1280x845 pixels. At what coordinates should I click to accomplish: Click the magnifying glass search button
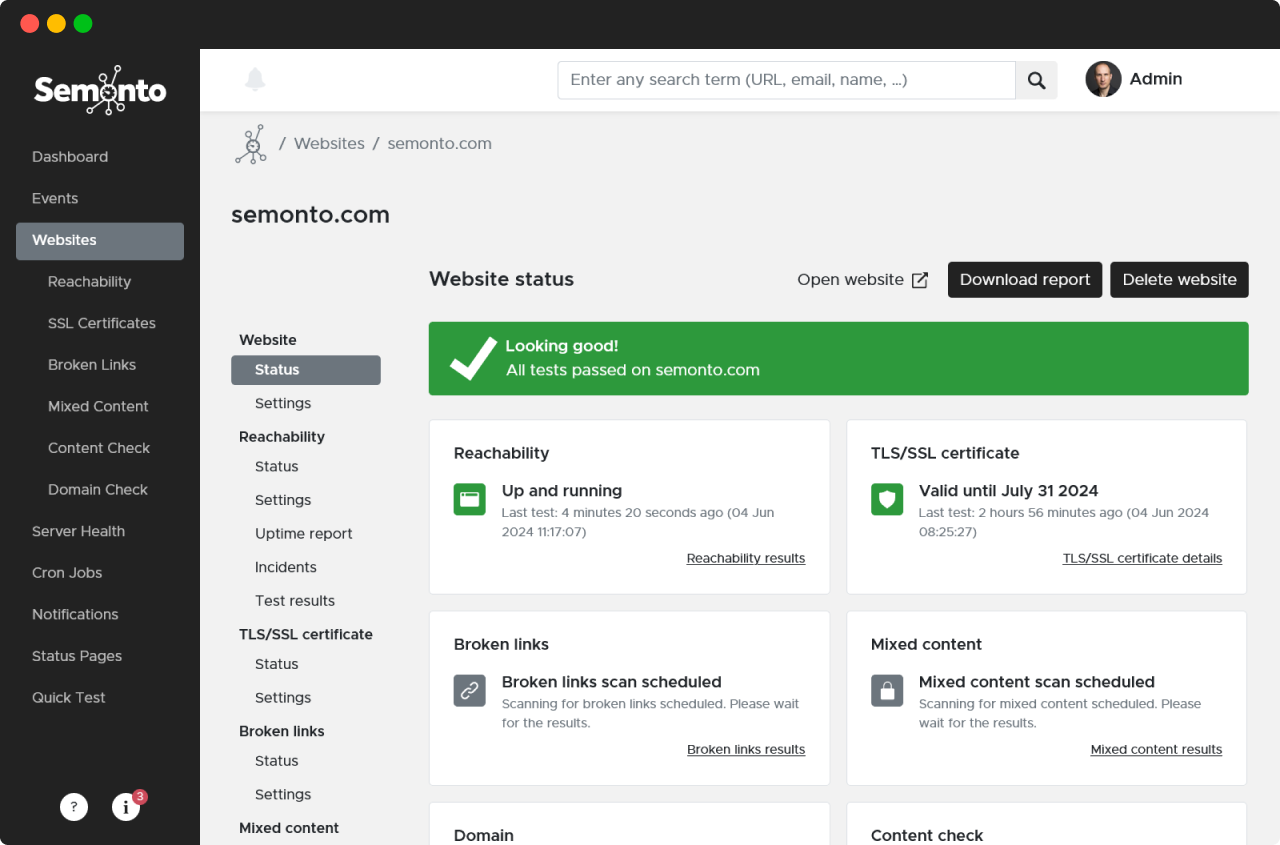pyautogui.click(x=1036, y=80)
